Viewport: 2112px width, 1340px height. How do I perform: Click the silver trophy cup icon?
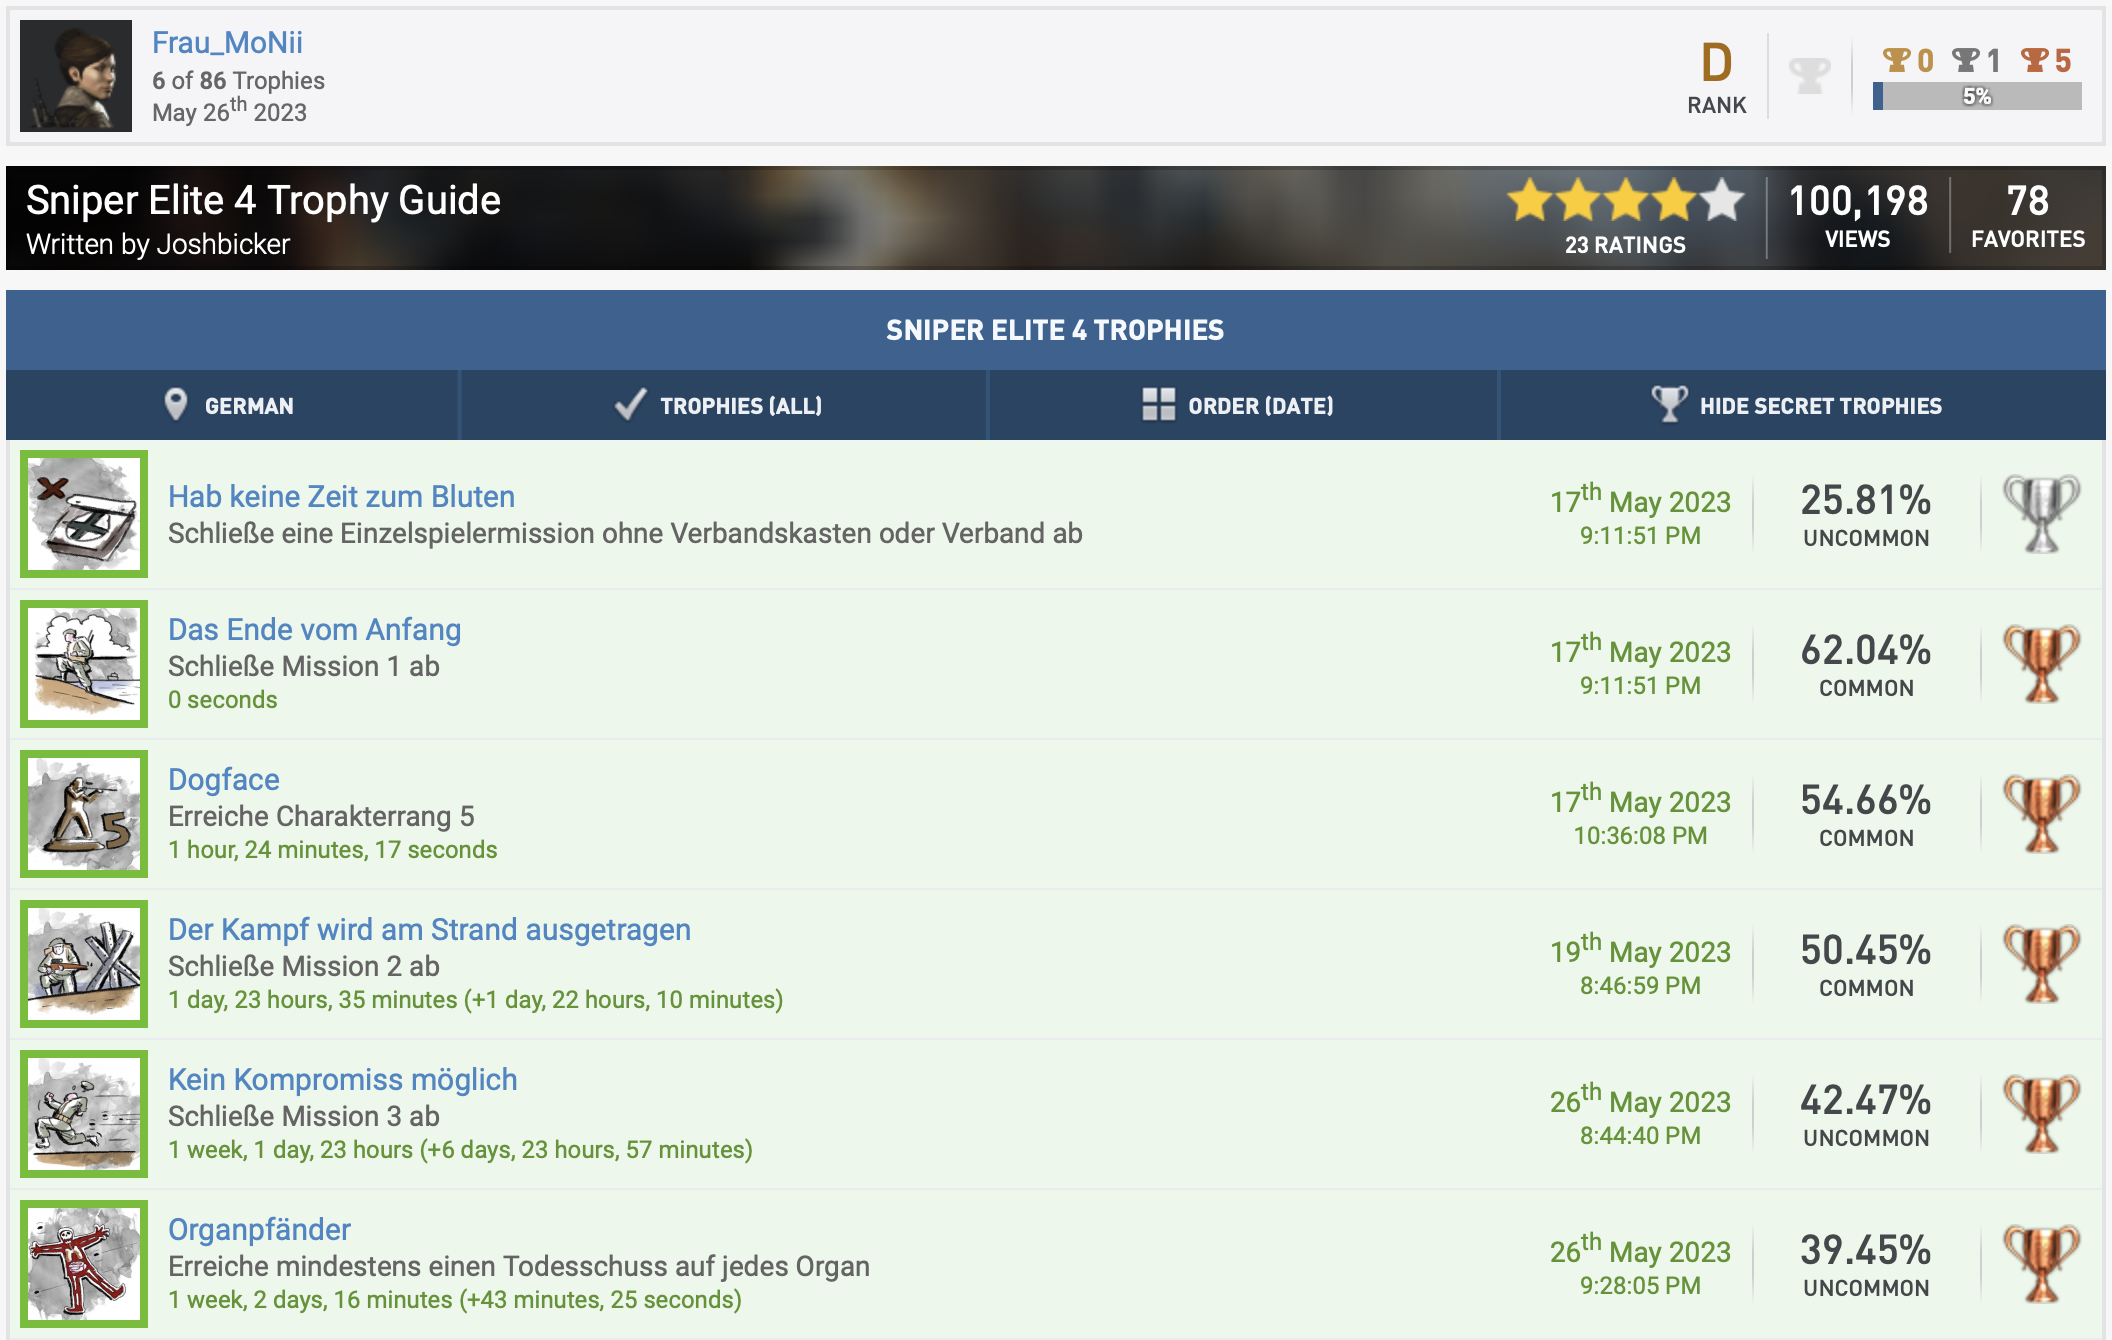(2041, 514)
